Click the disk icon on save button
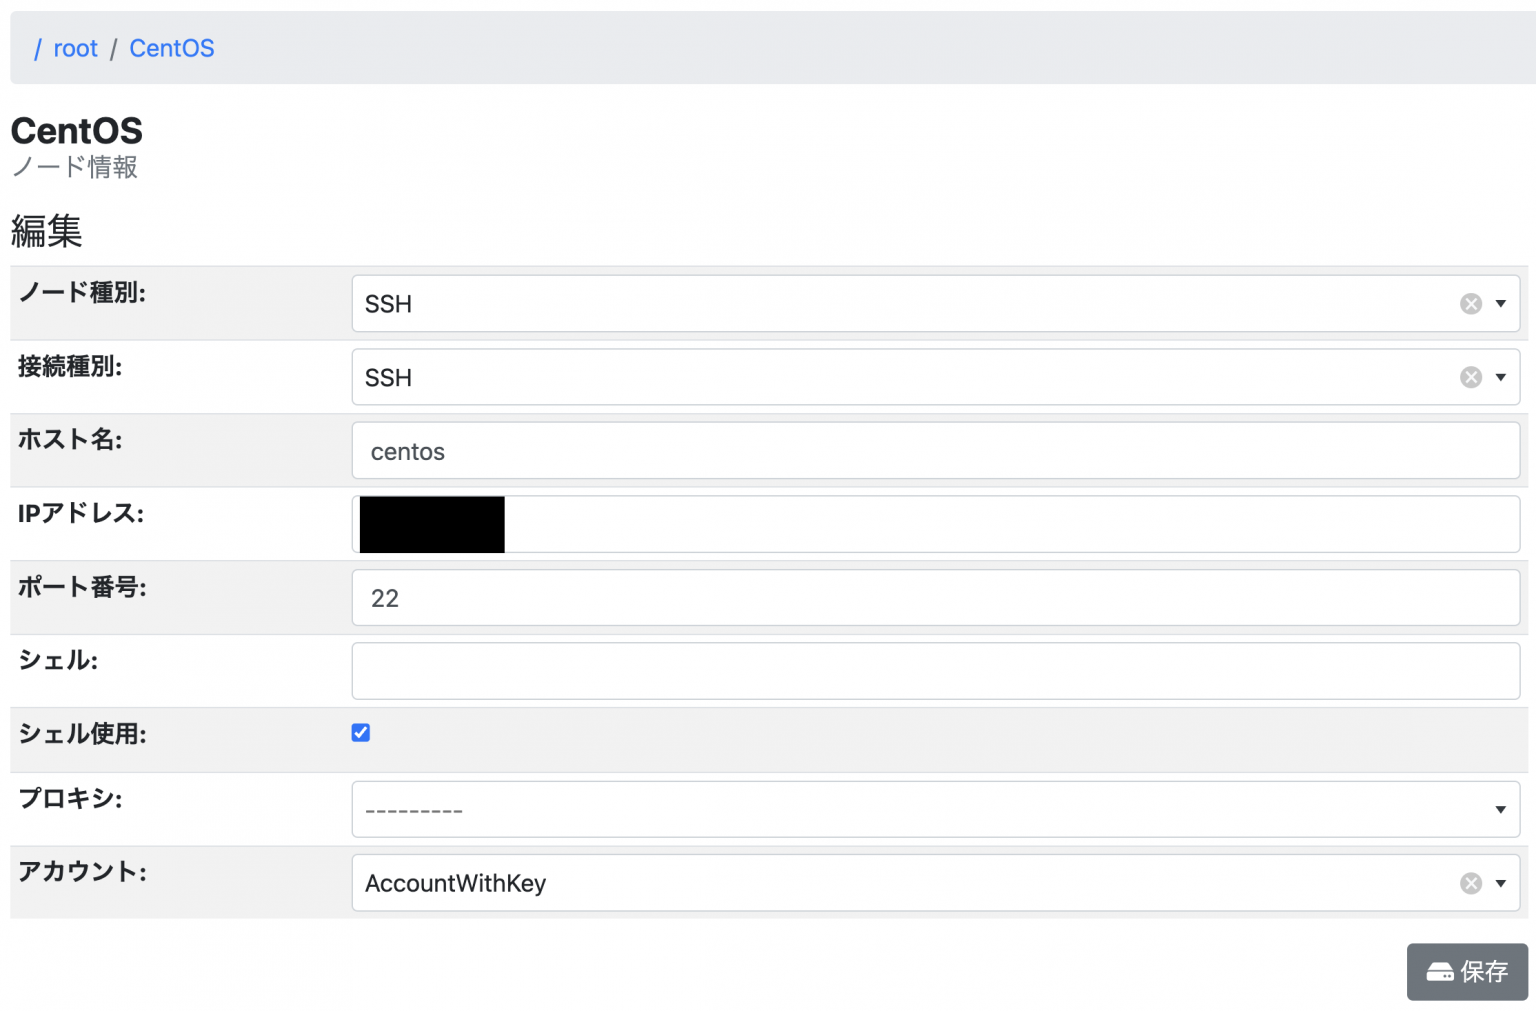 pyautogui.click(x=1439, y=972)
